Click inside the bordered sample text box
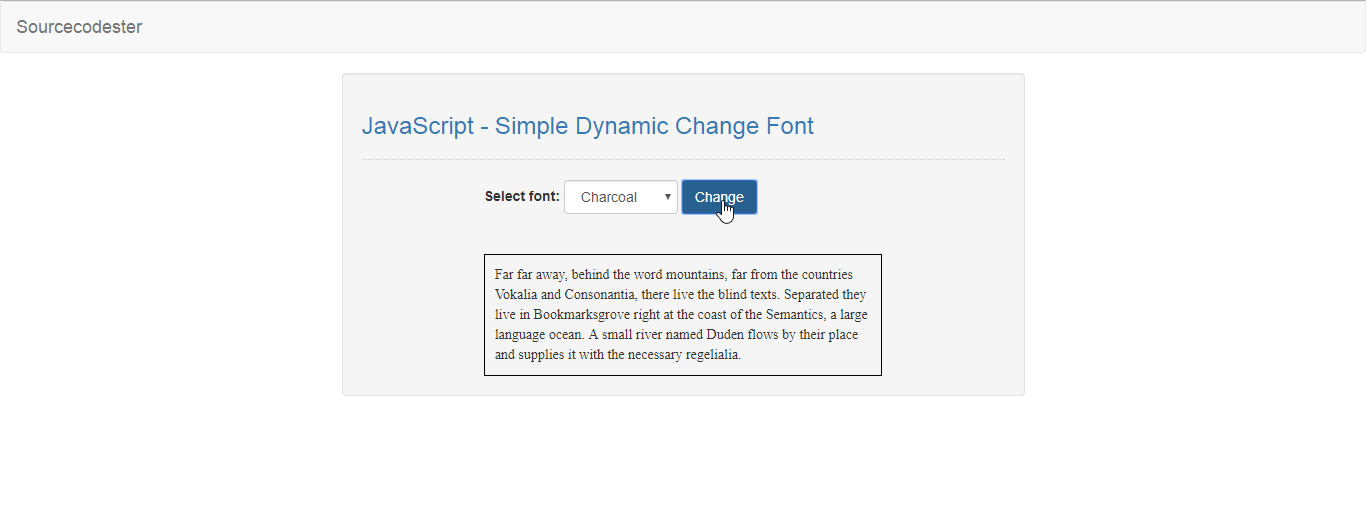Viewport: 1366px width, 506px height. click(683, 315)
